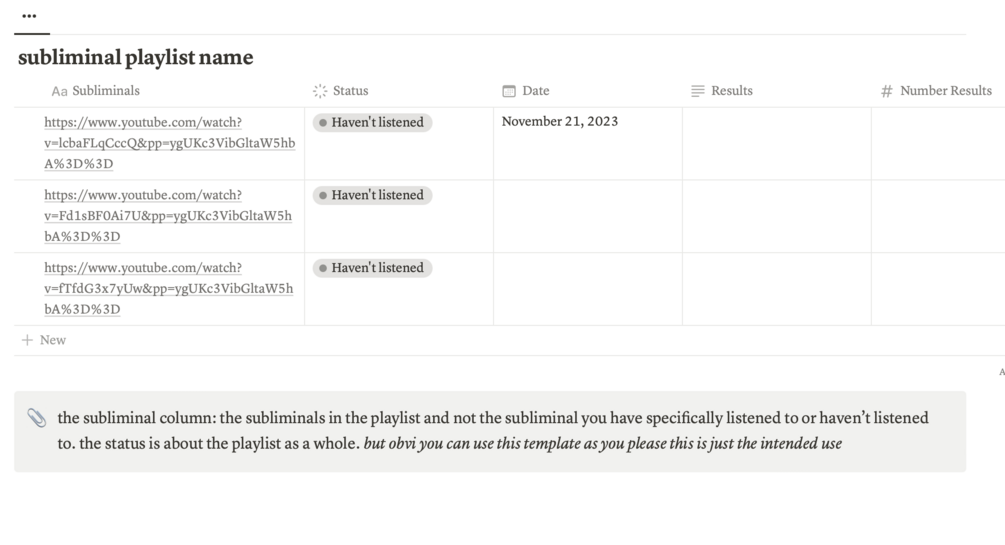The height and width of the screenshot is (545, 1005).
Task: Open the YouTube link containing fTfdG3x7yUw
Action: point(169,289)
